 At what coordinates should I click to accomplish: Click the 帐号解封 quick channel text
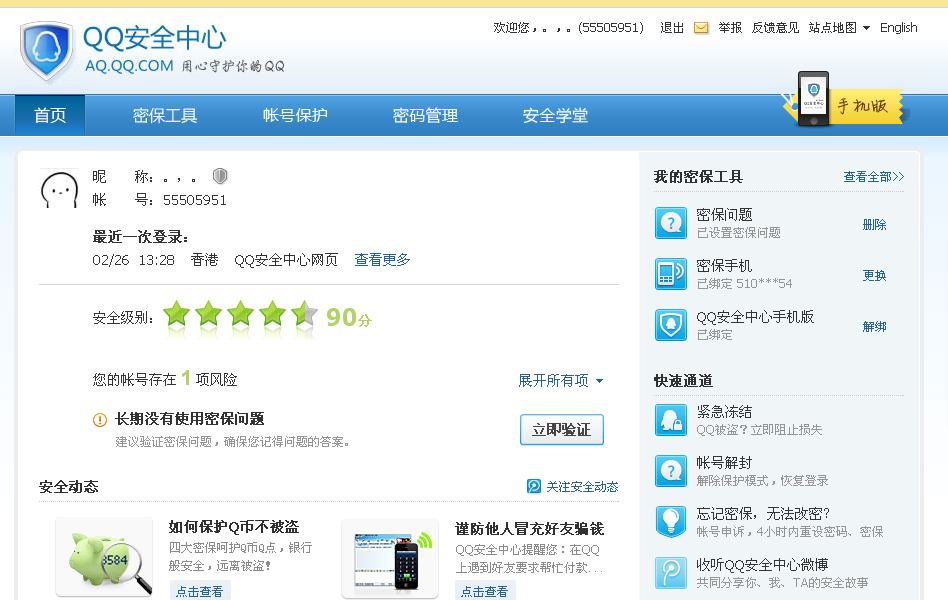pos(724,463)
